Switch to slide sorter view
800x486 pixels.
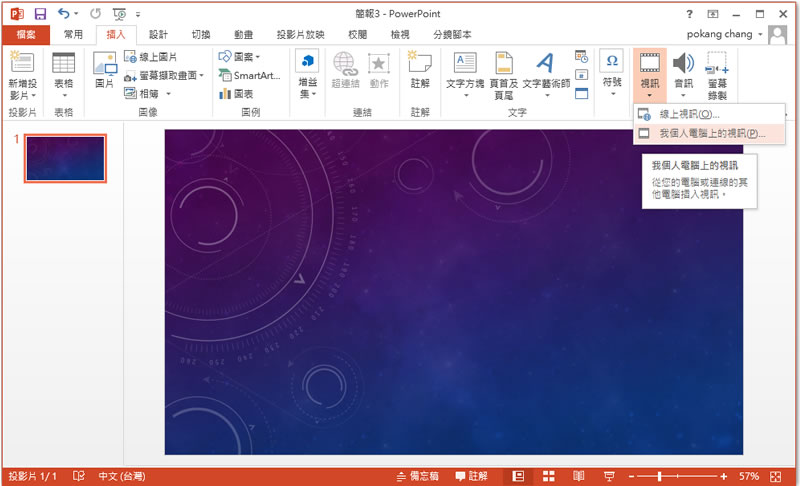click(548, 476)
